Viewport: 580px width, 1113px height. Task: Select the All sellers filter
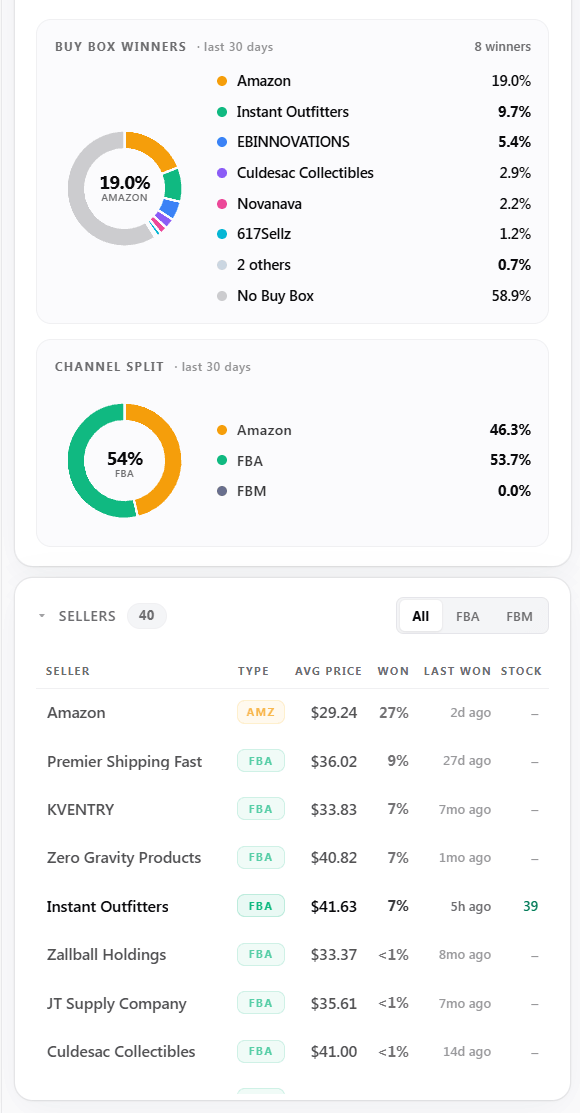[421, 616]
